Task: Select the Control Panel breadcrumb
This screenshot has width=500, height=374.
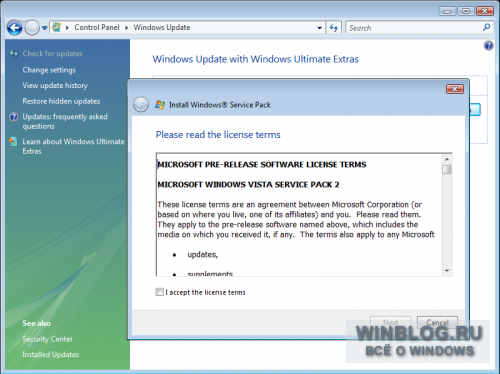Action: tap(97, 27)
